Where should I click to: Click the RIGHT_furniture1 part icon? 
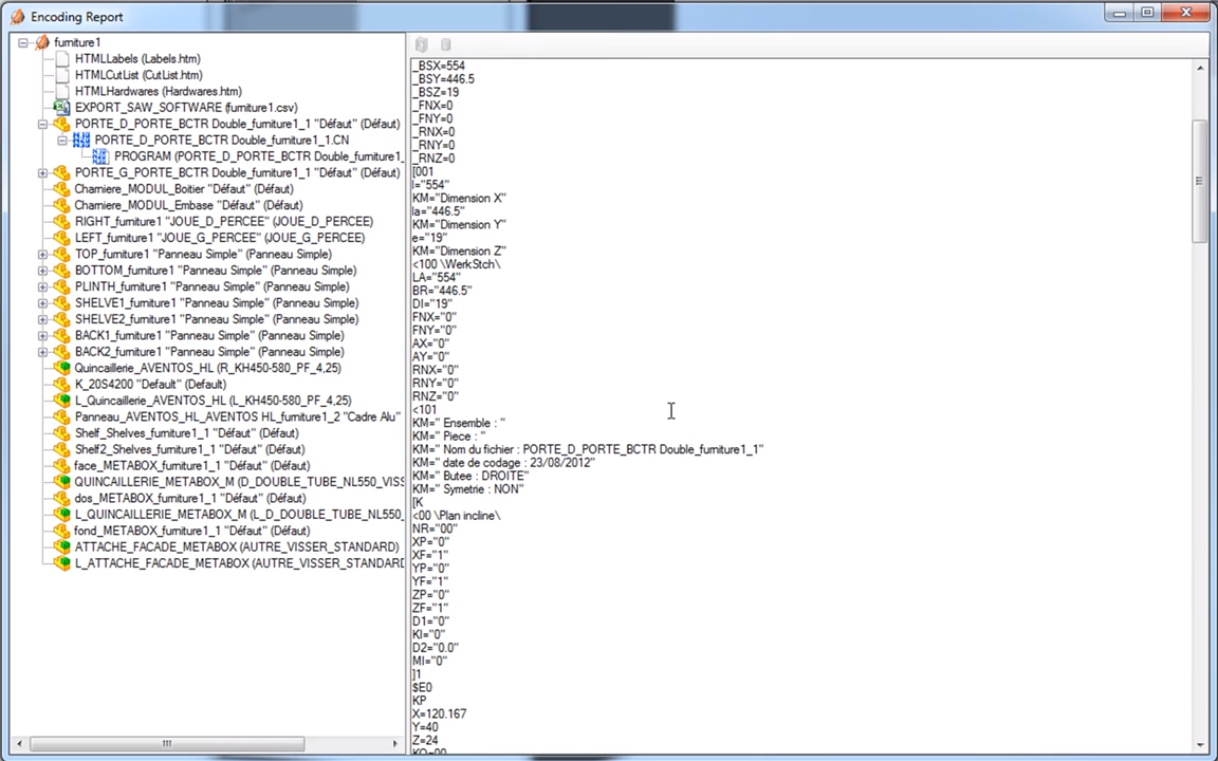pos(62,222)
